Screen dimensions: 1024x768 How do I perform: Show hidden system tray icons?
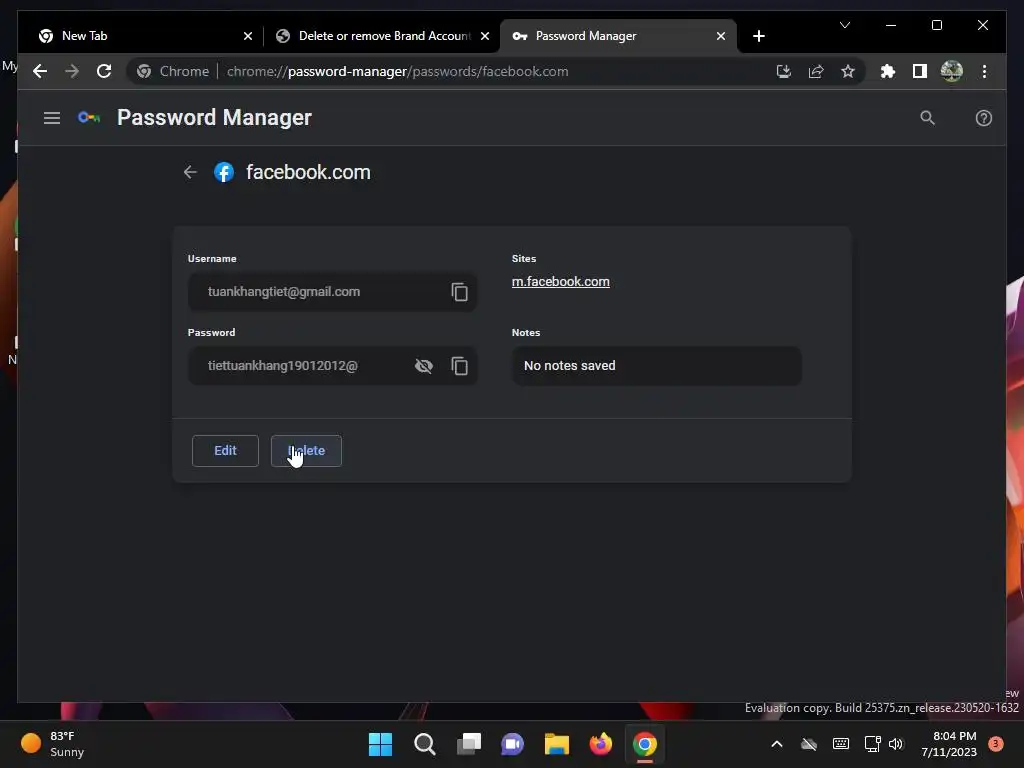point(776,744)
